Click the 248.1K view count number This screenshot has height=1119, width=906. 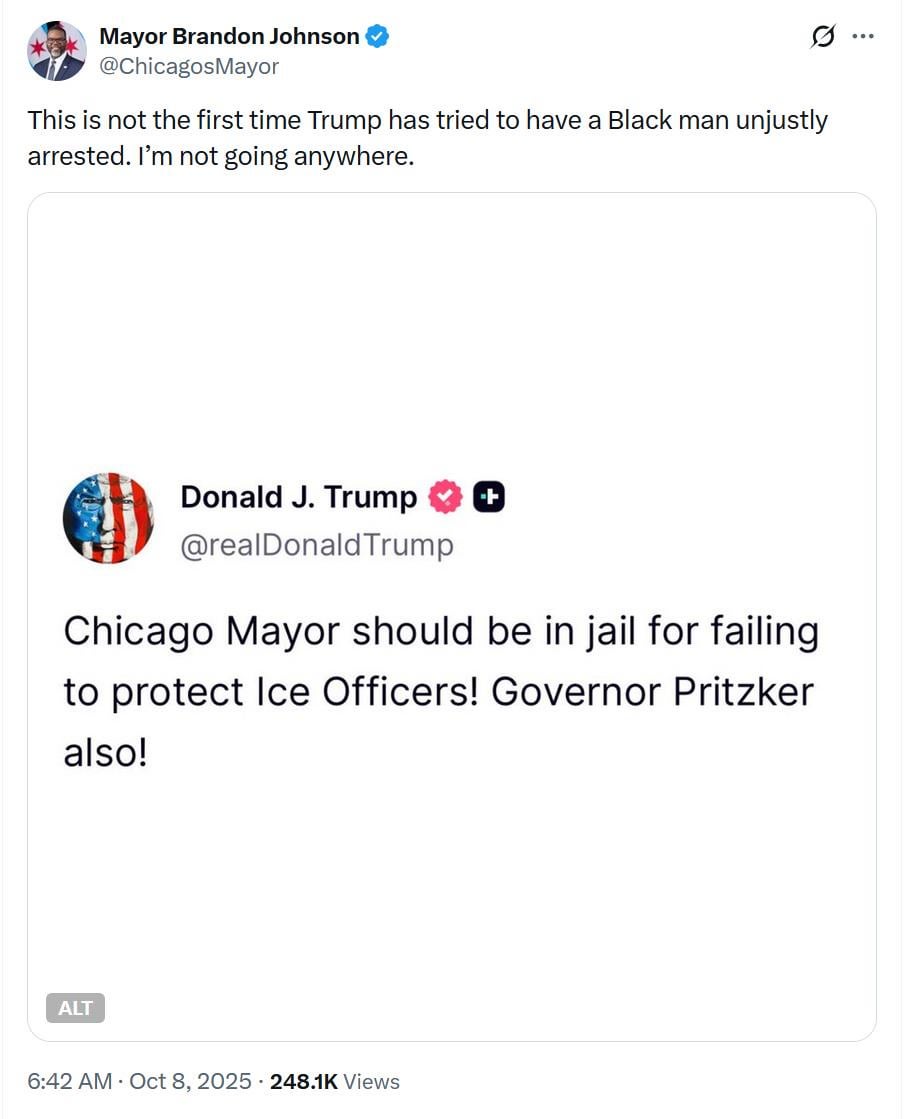click(304, 1081)
